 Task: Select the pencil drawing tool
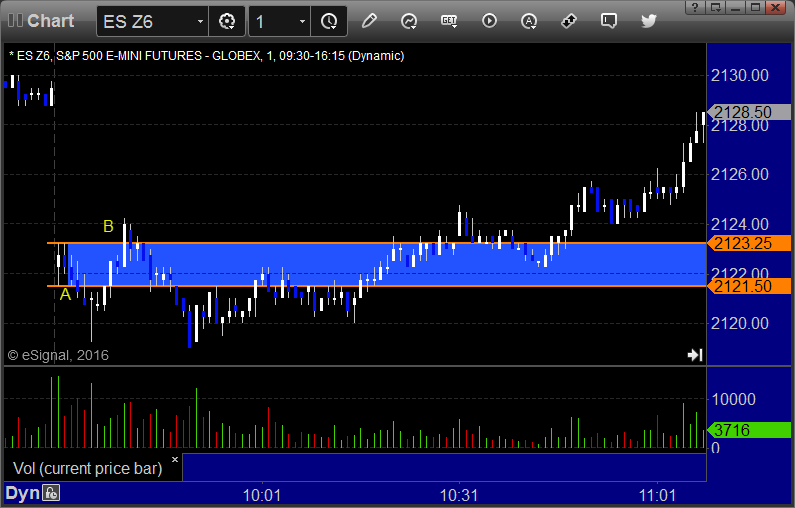[369, 21]
